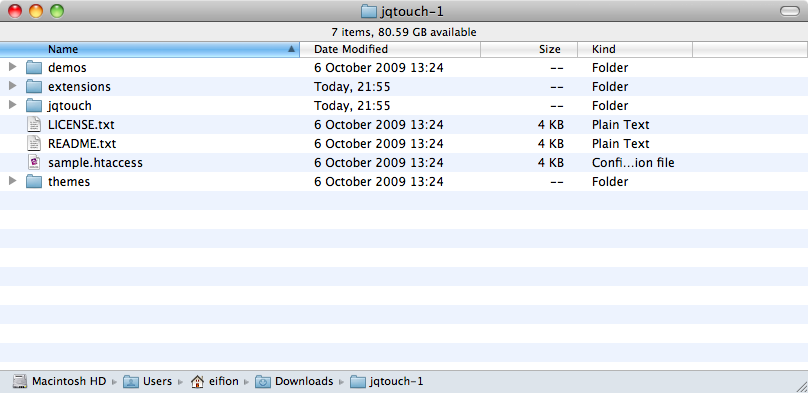The width and height of the screenshot is (808, 393).
Task: Go to eifion in the path bar
Action: [224, 382]
